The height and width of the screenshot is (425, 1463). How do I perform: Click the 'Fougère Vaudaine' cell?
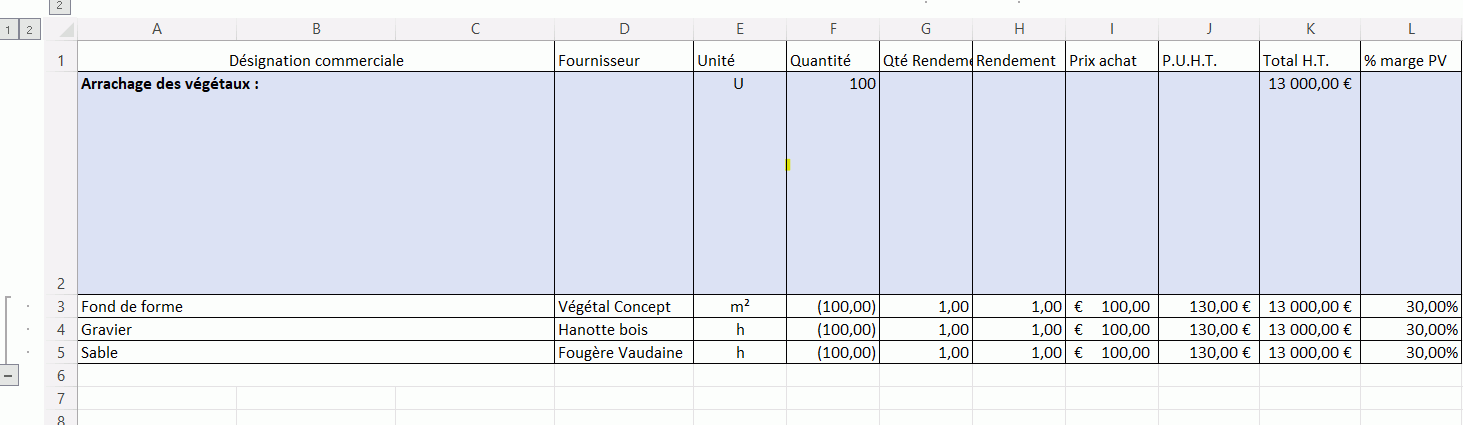pos(624,352)
